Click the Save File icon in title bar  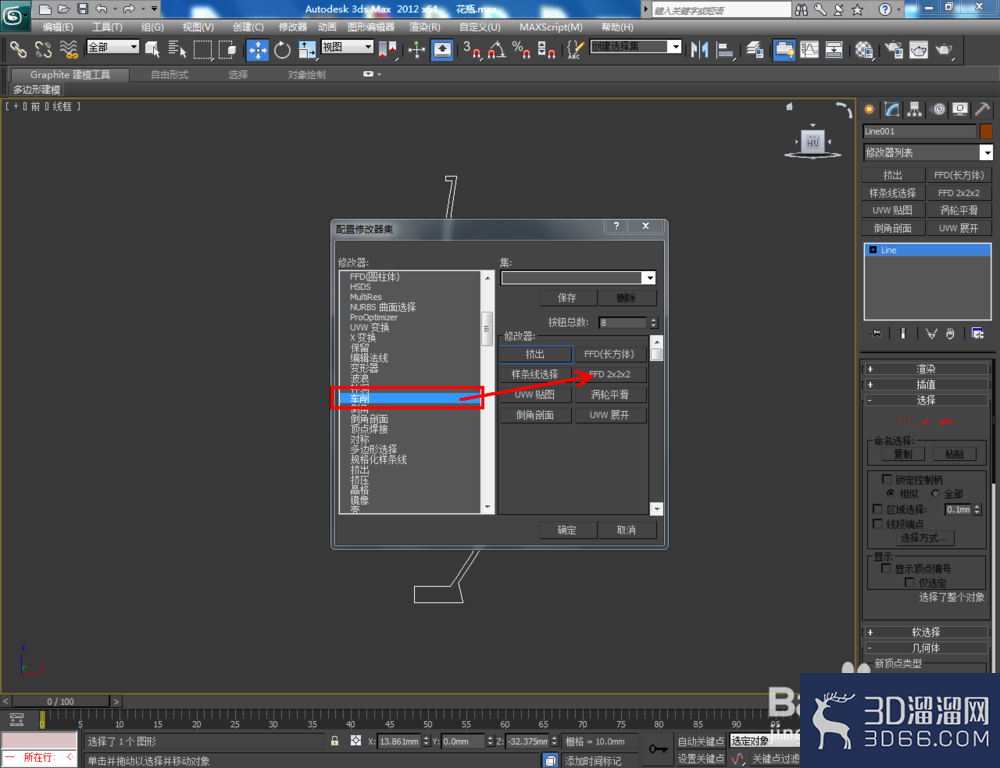82,8
